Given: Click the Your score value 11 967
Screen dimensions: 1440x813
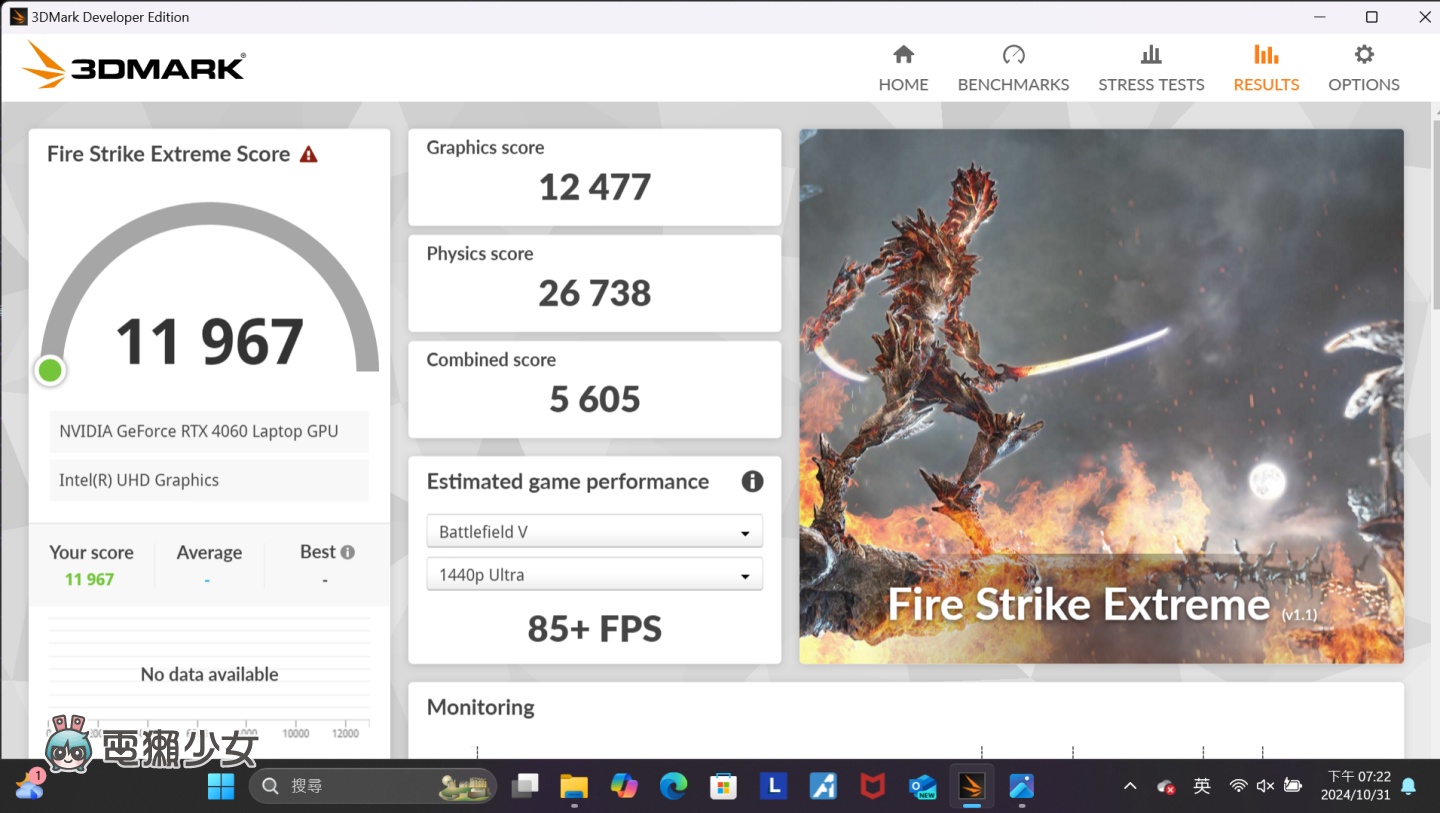Looking at the screenshot, I should 90,579.
